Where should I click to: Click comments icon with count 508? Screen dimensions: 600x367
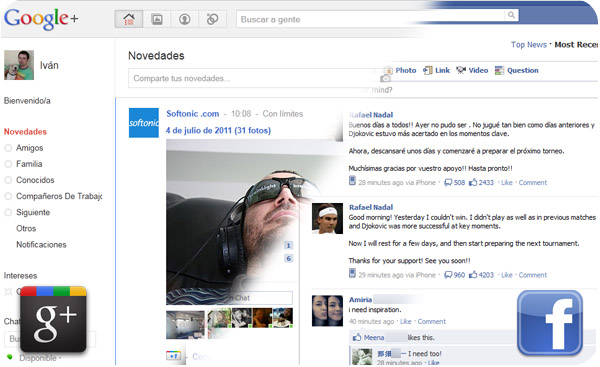(448, 183)
